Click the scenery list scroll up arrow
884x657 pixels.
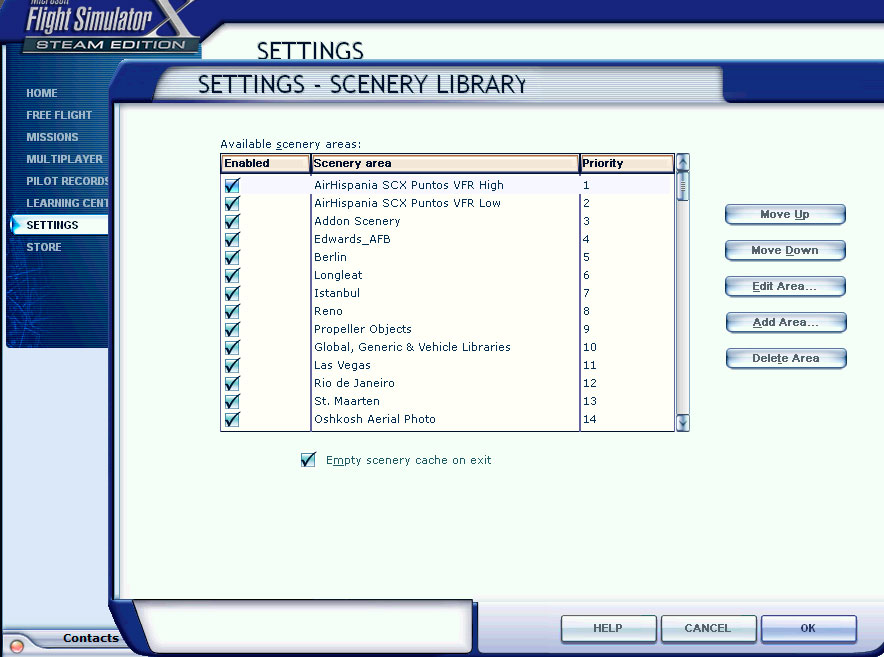click(682, 163)
